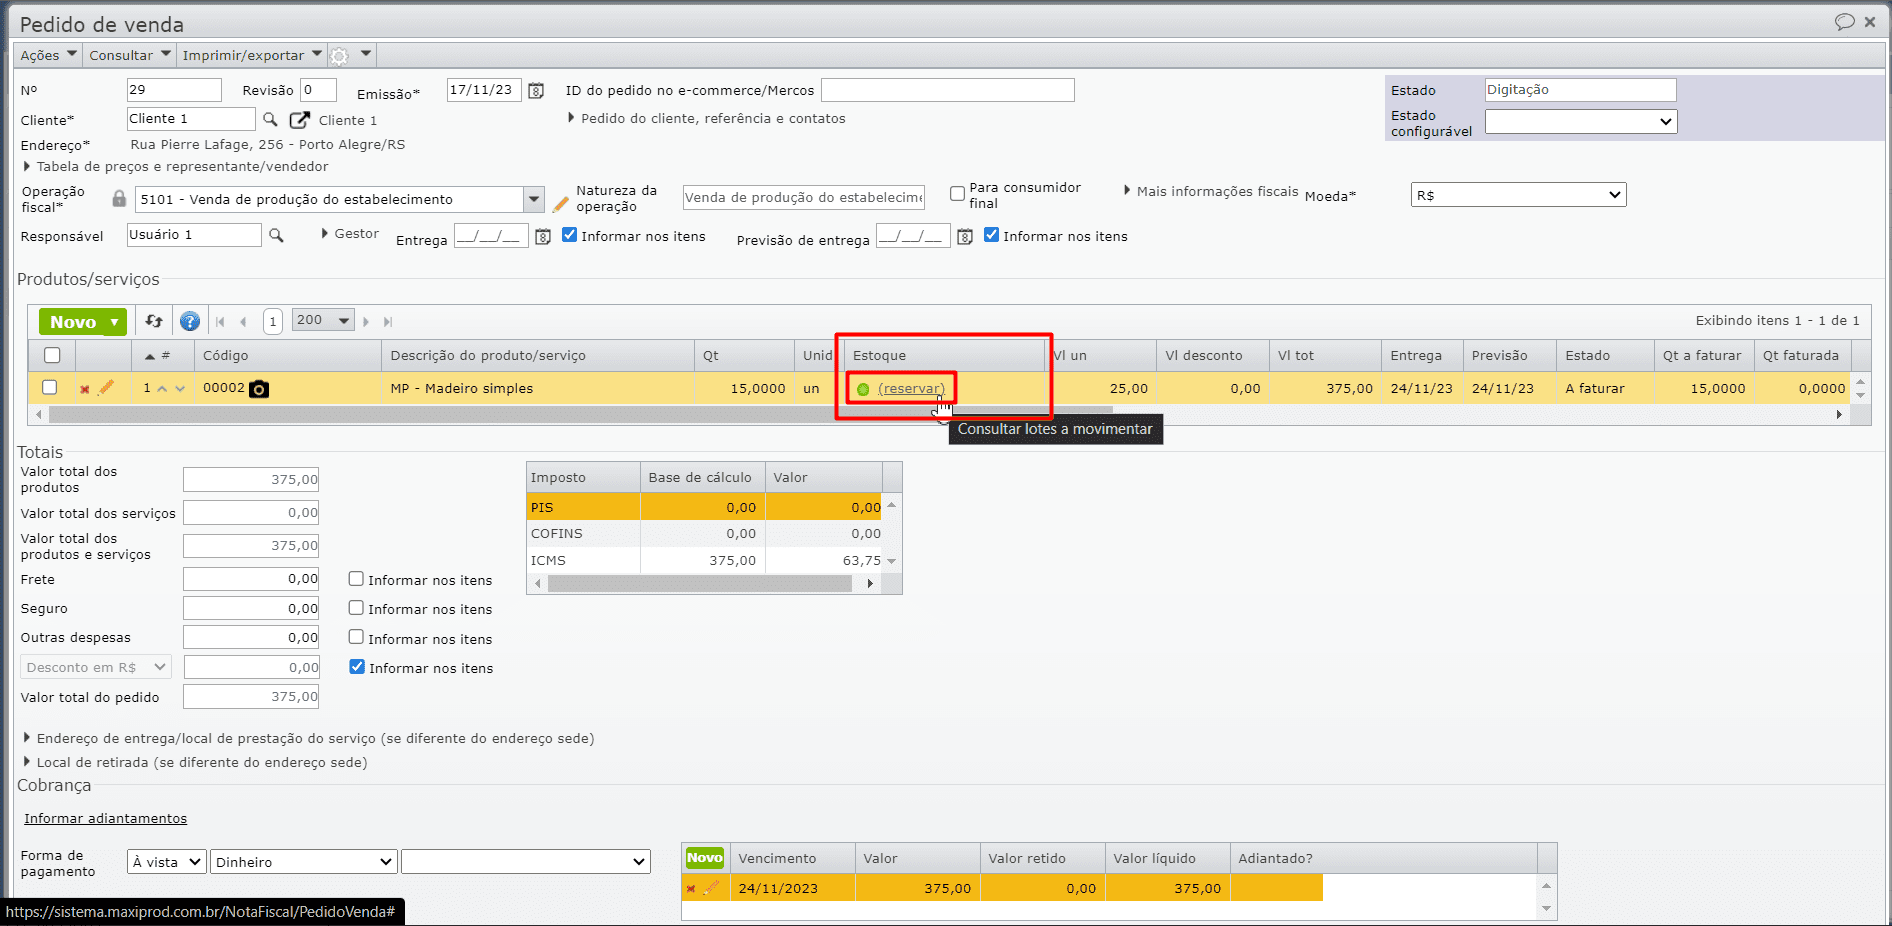Open Informar adiantamentos link

coord(105,819)
